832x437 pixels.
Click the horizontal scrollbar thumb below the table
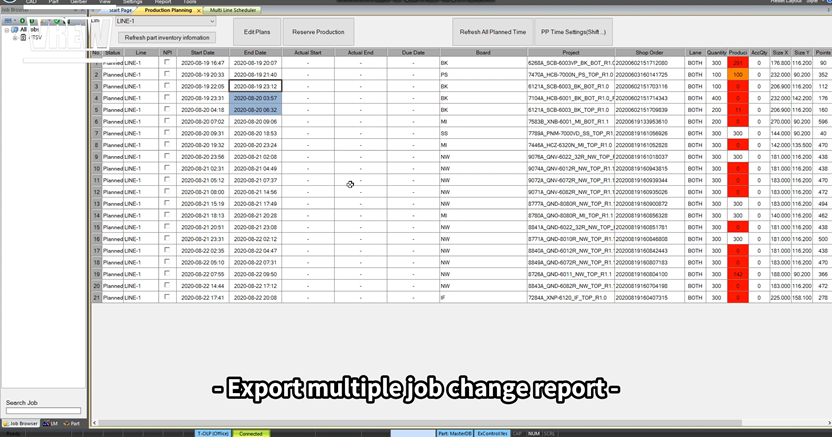[x=419, y=423]
